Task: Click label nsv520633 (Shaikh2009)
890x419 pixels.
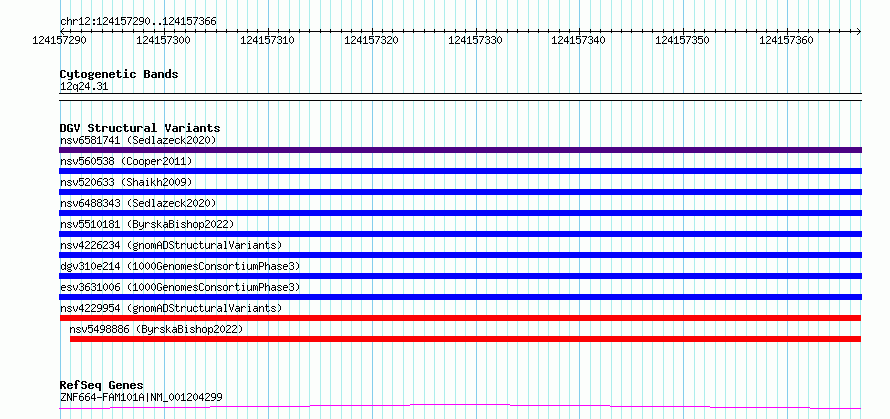Action: (126, 182)
